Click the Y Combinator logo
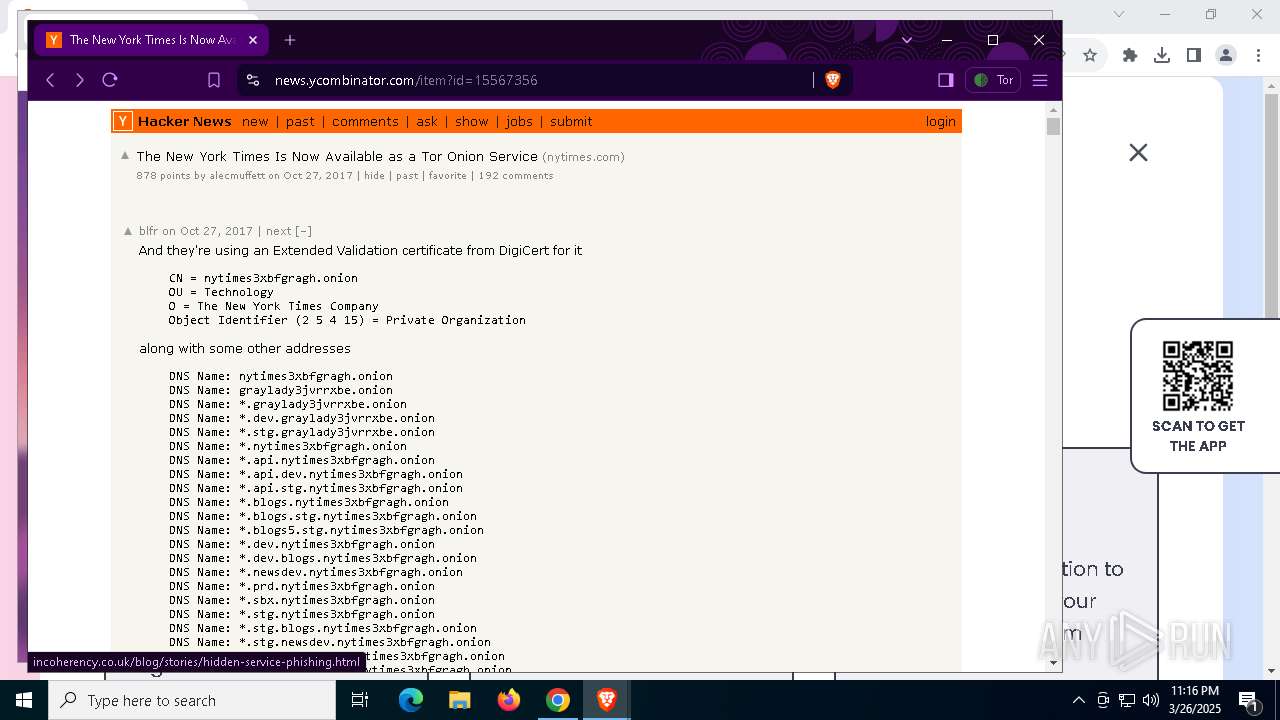The image size is (1280, 720). coord(122,121)
